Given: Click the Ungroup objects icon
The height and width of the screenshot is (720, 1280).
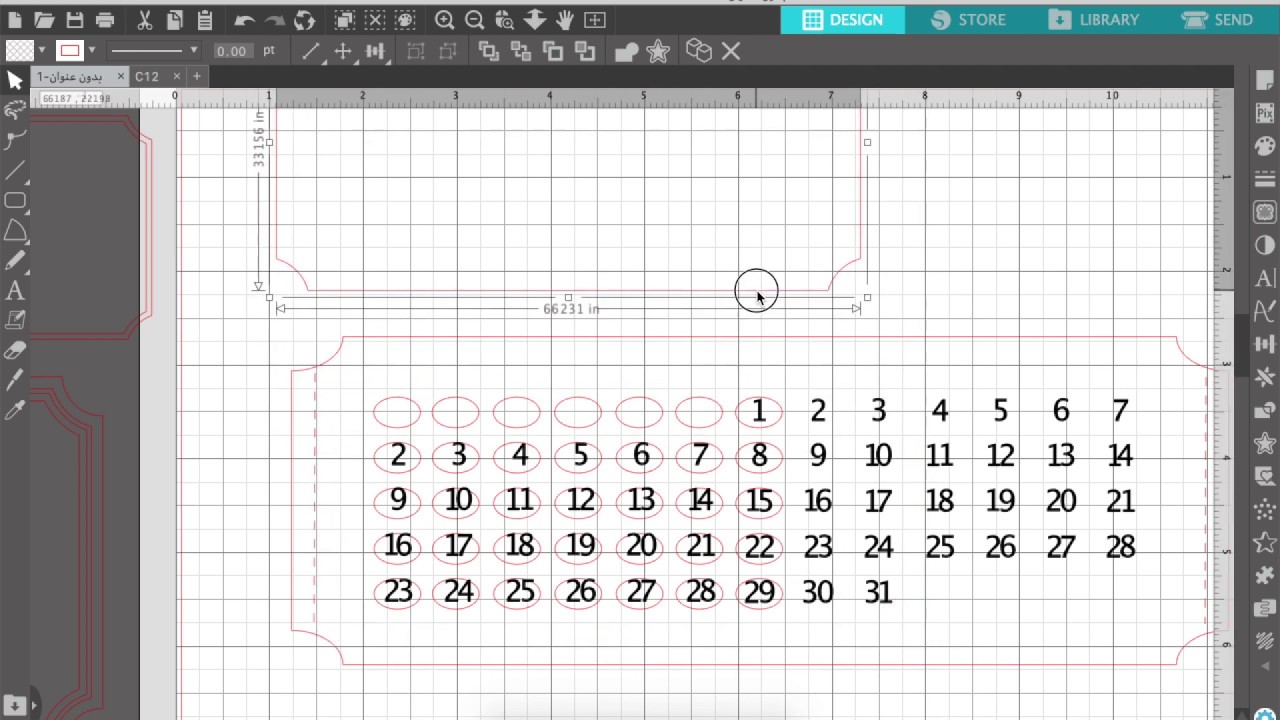Looking at the screenshot, I should (x=447, y=51).
